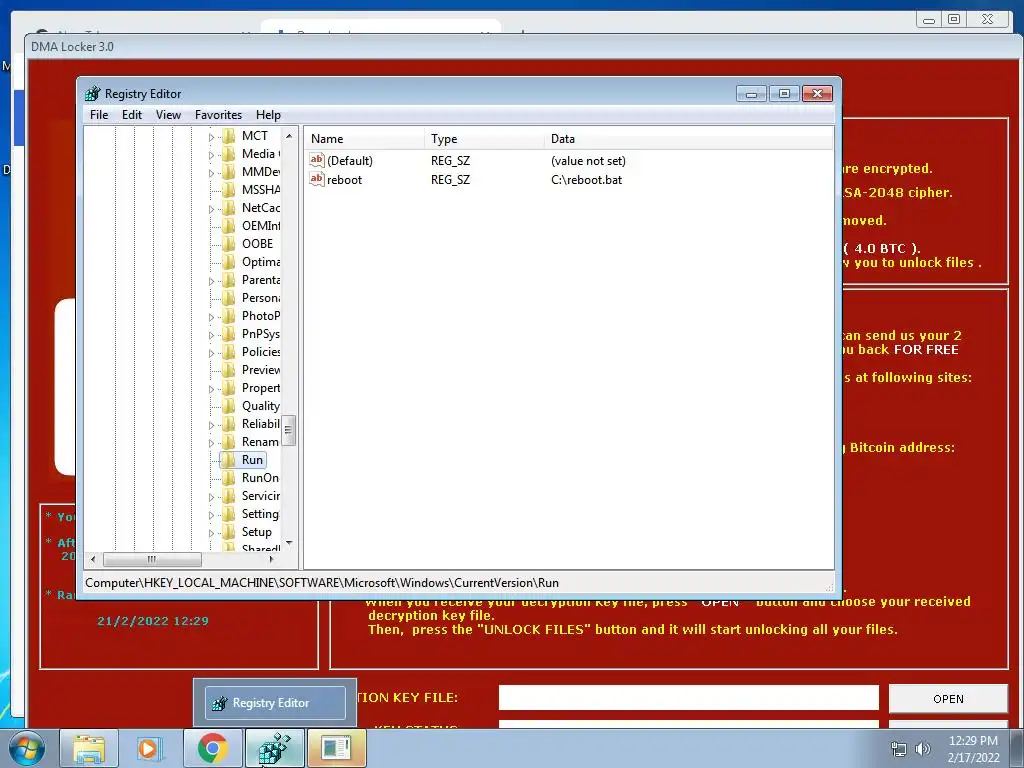Open Windows Media Player from taskbar
This screenshot has height=768, width=1024.
pyautogui.click(x=150, y=748)
